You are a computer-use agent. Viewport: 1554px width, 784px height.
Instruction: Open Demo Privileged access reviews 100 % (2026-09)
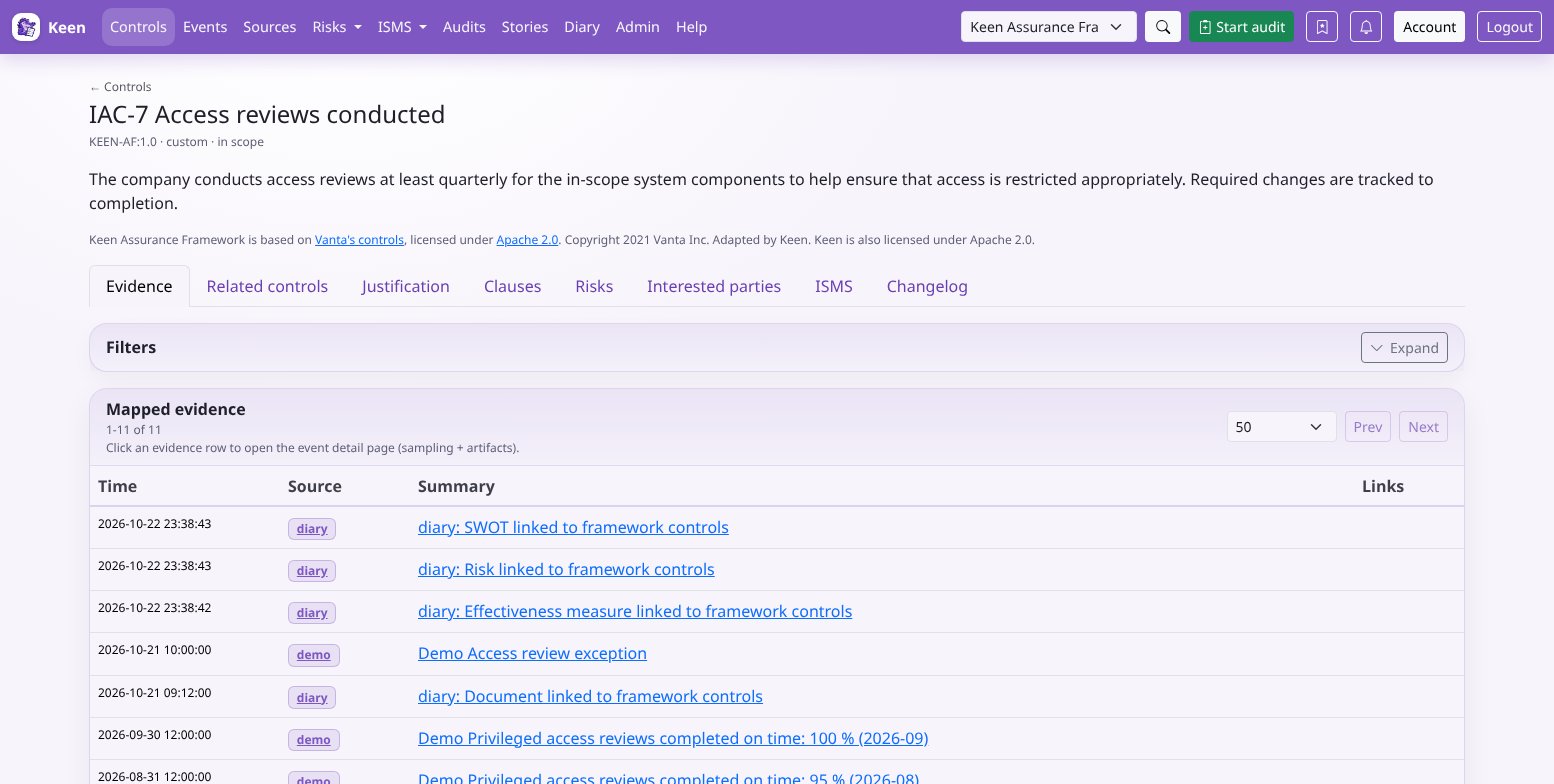[673, 738]
